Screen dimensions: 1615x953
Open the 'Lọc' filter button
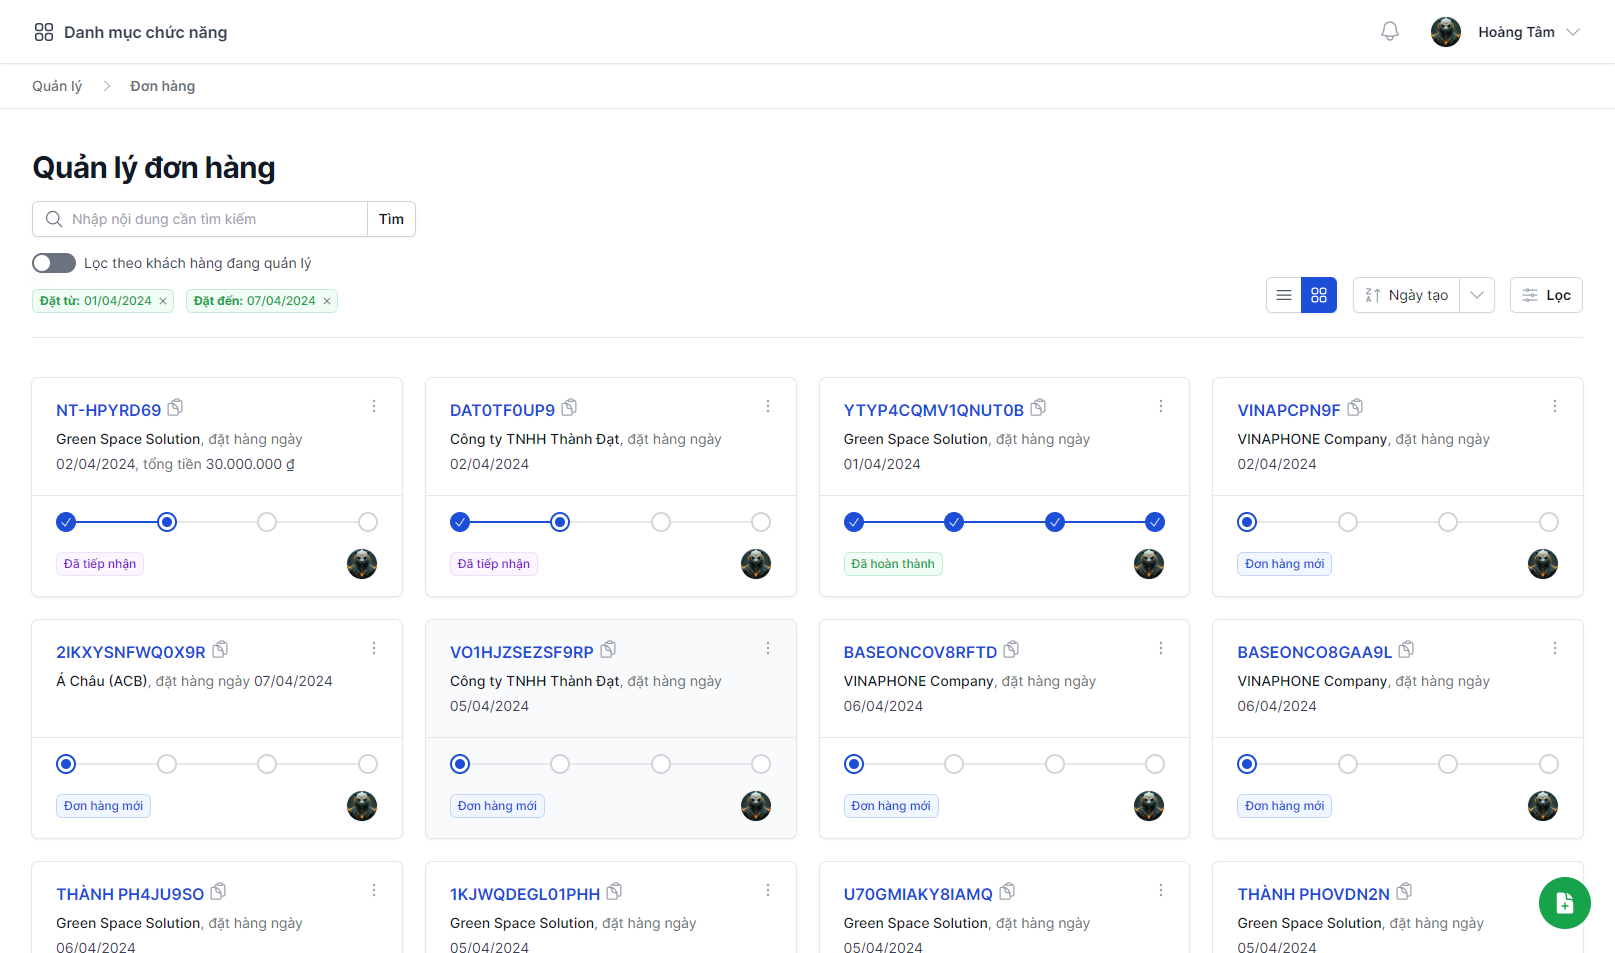click(1546, 295)
